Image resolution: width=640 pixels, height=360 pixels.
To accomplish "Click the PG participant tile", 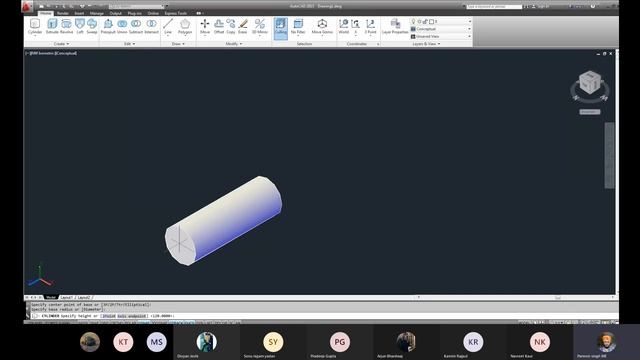I will pos(340,342).
